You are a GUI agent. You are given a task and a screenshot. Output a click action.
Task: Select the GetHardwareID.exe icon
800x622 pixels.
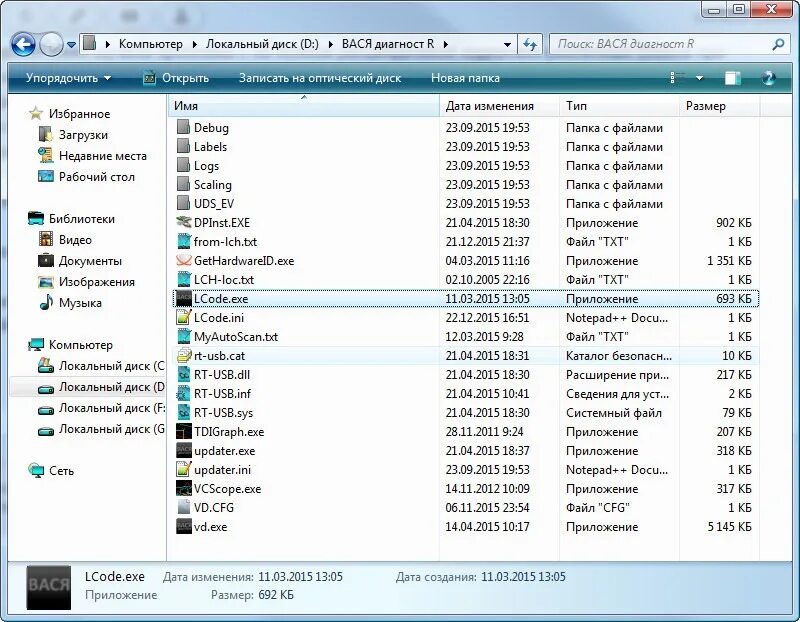[184, 260]
